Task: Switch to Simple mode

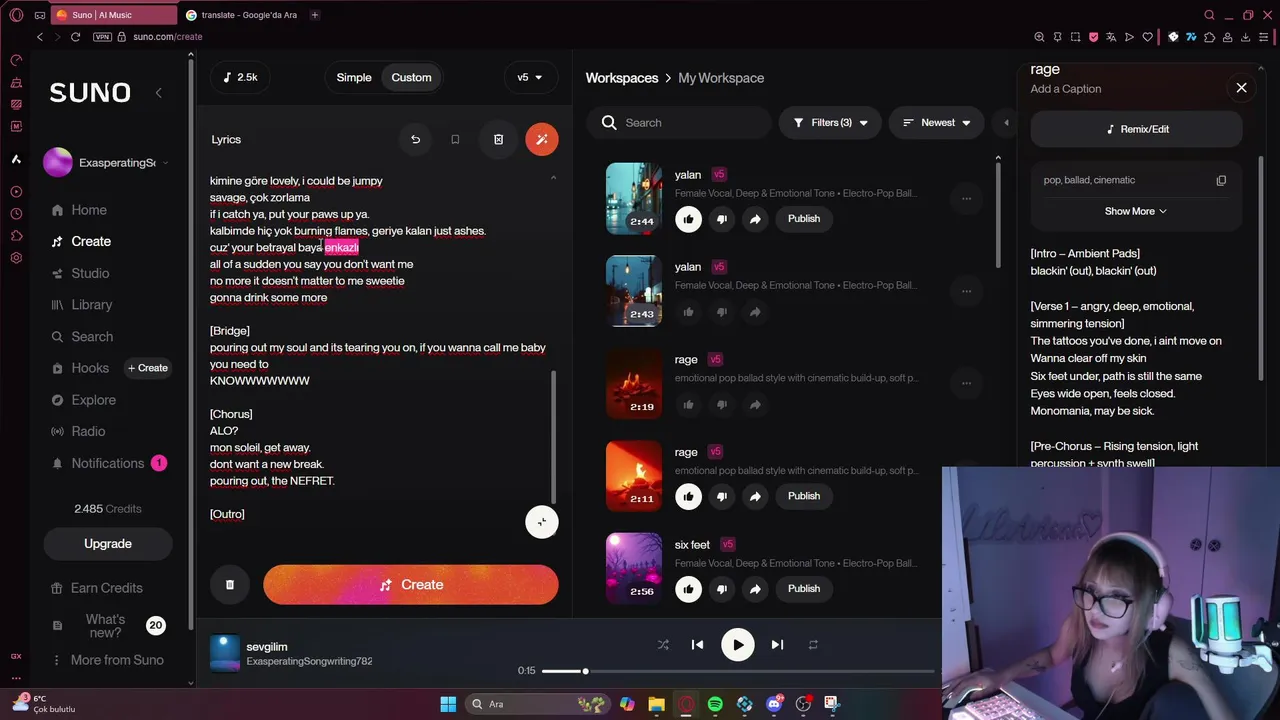Action: click(x=354, y=78)
